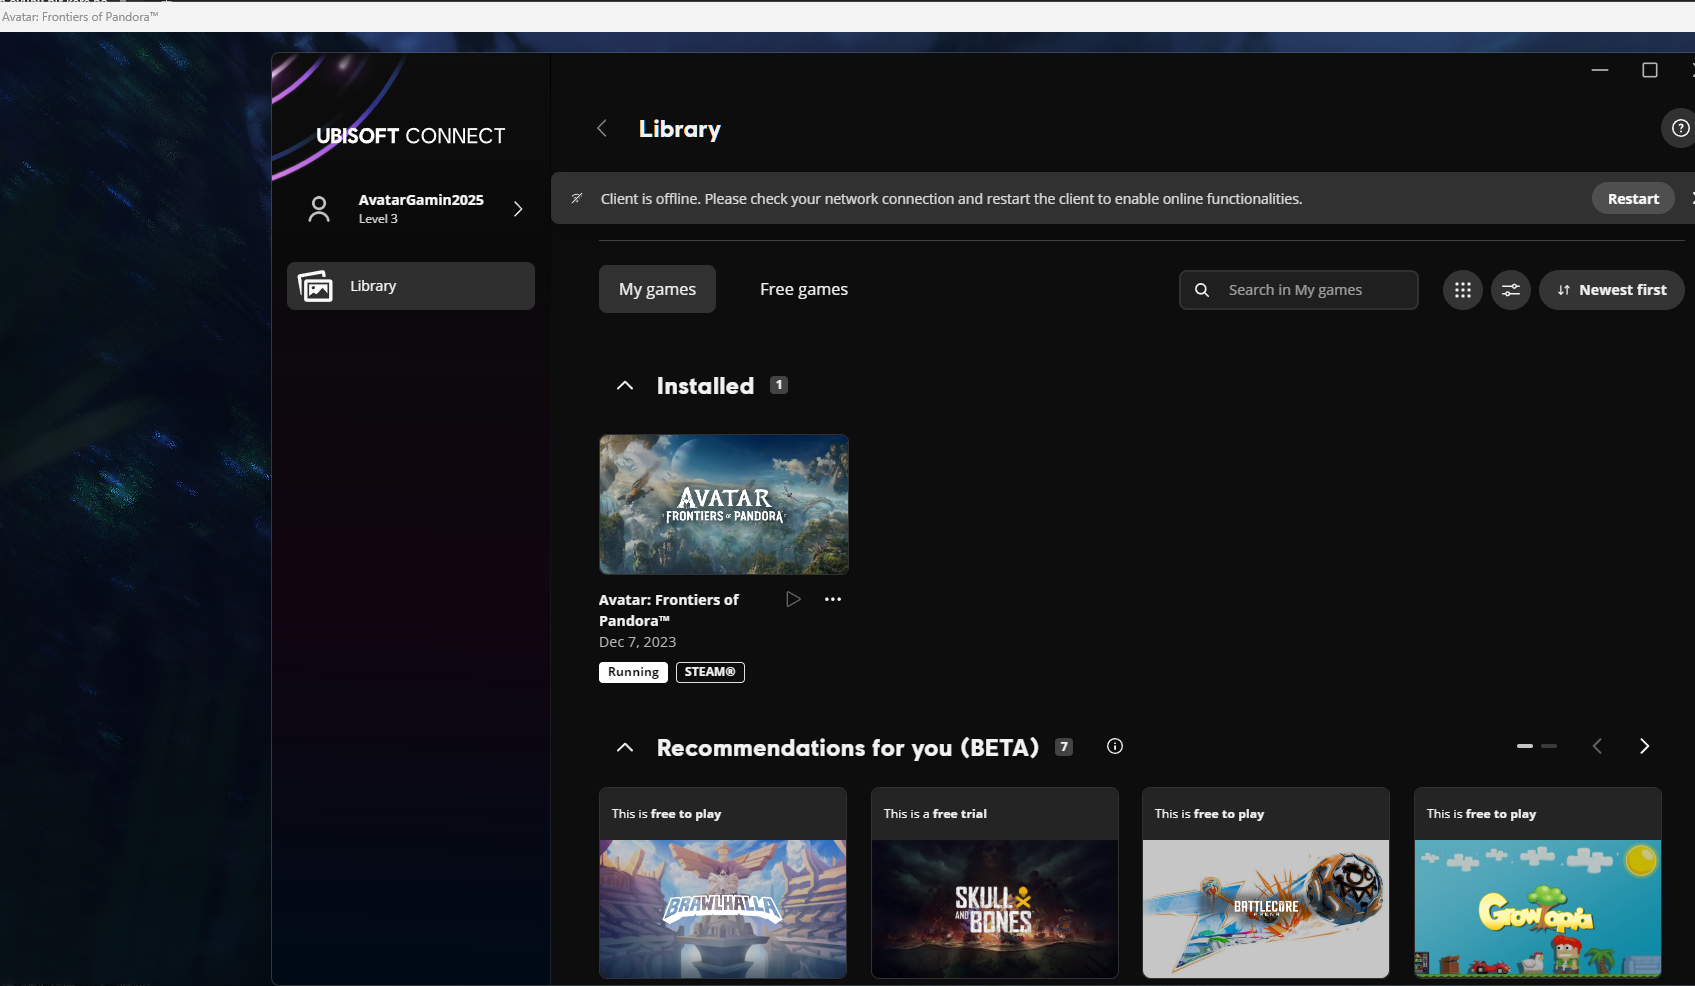
Task: Minimize the Ubisoft Connect window
Action: point(1600,70)
